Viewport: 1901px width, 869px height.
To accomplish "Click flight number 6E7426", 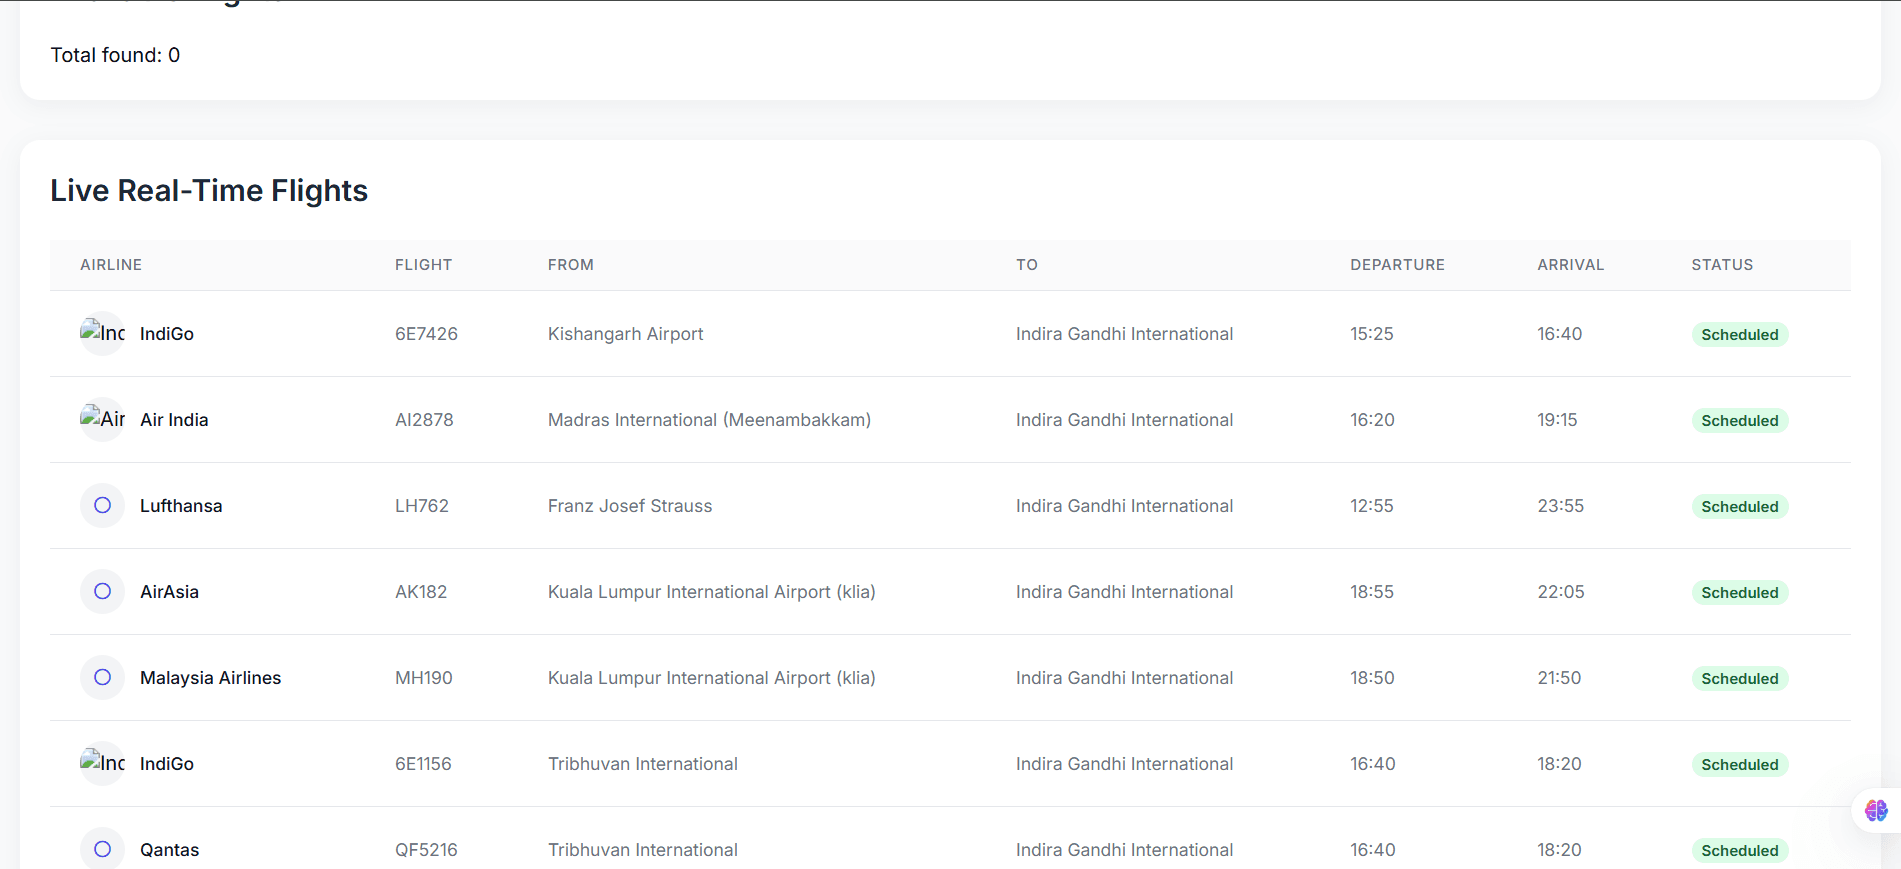I will click(x=426, y=334).
